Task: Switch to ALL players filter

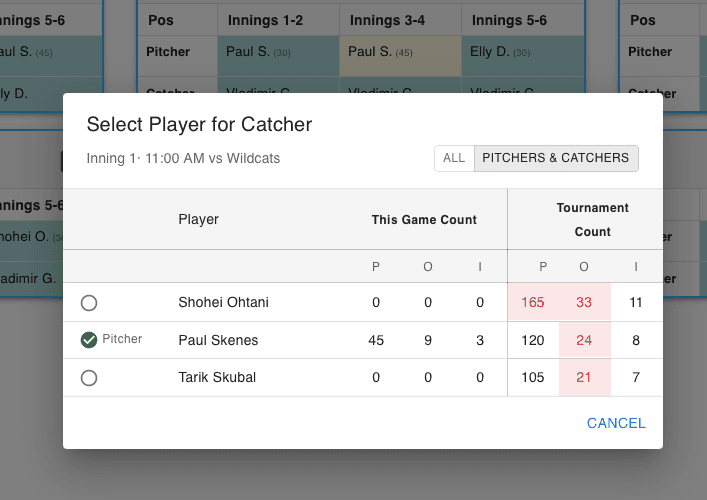Action: 454,158
